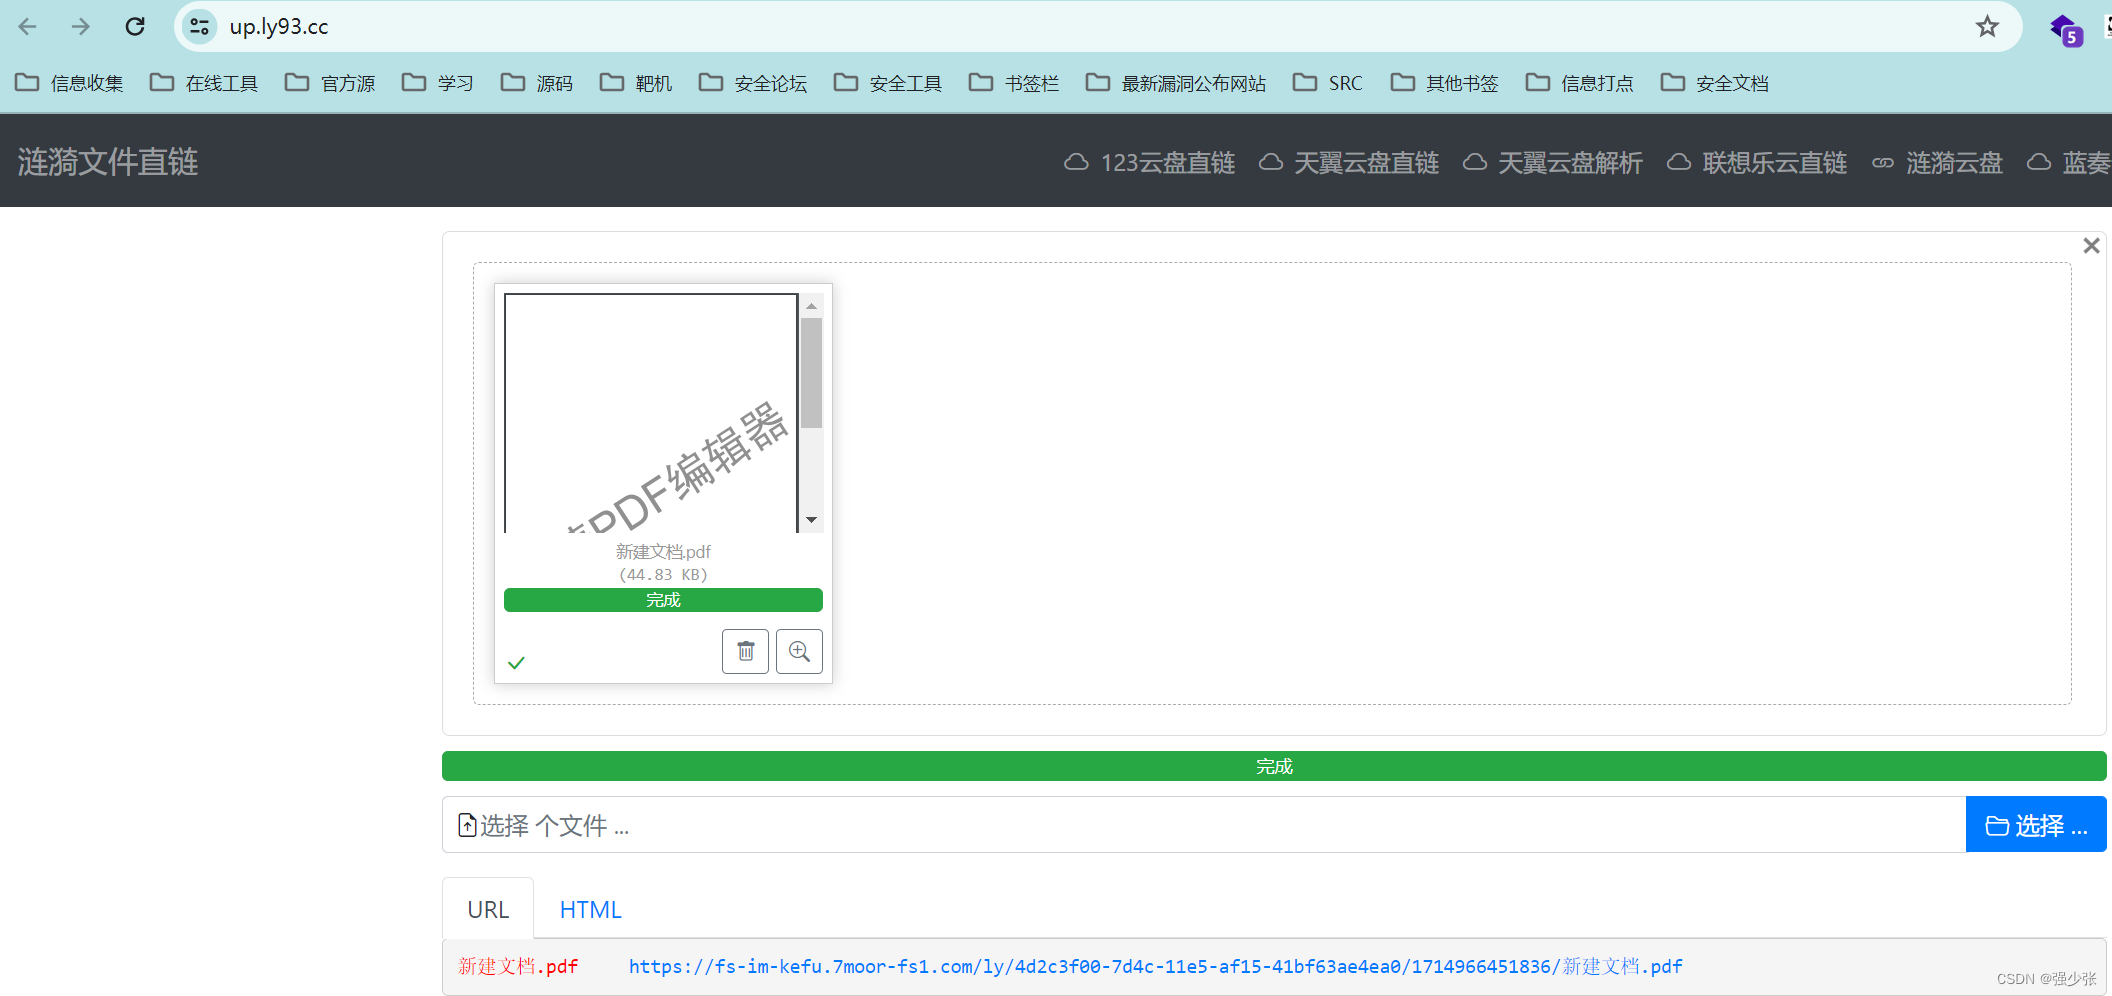
Task: Go forward using the browser forward arrow
Action: pos(81,27)
